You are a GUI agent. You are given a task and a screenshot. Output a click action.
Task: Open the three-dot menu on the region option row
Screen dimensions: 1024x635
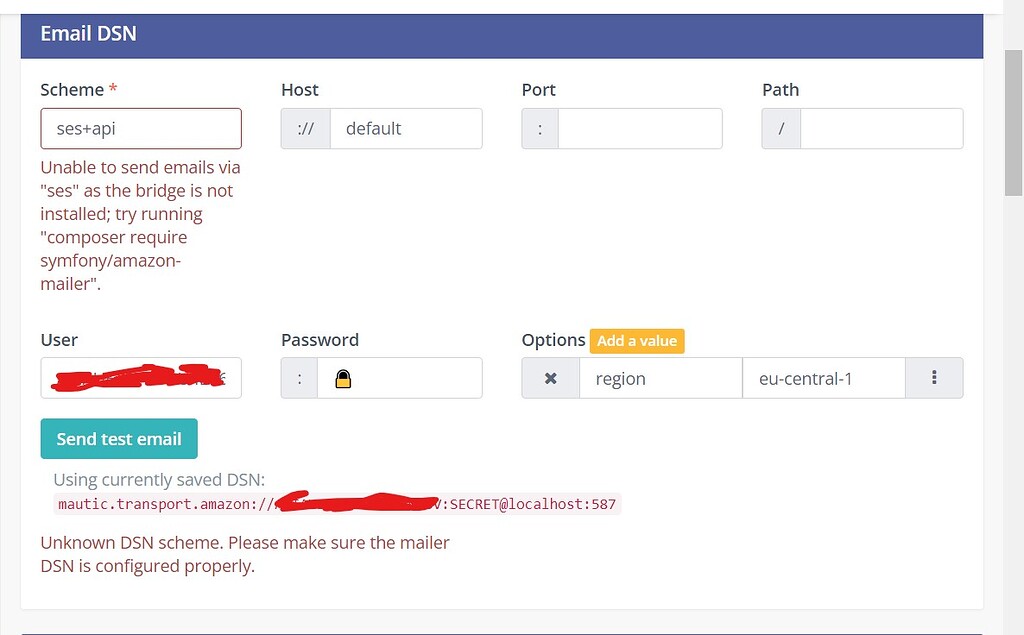[x=934, y=378]
